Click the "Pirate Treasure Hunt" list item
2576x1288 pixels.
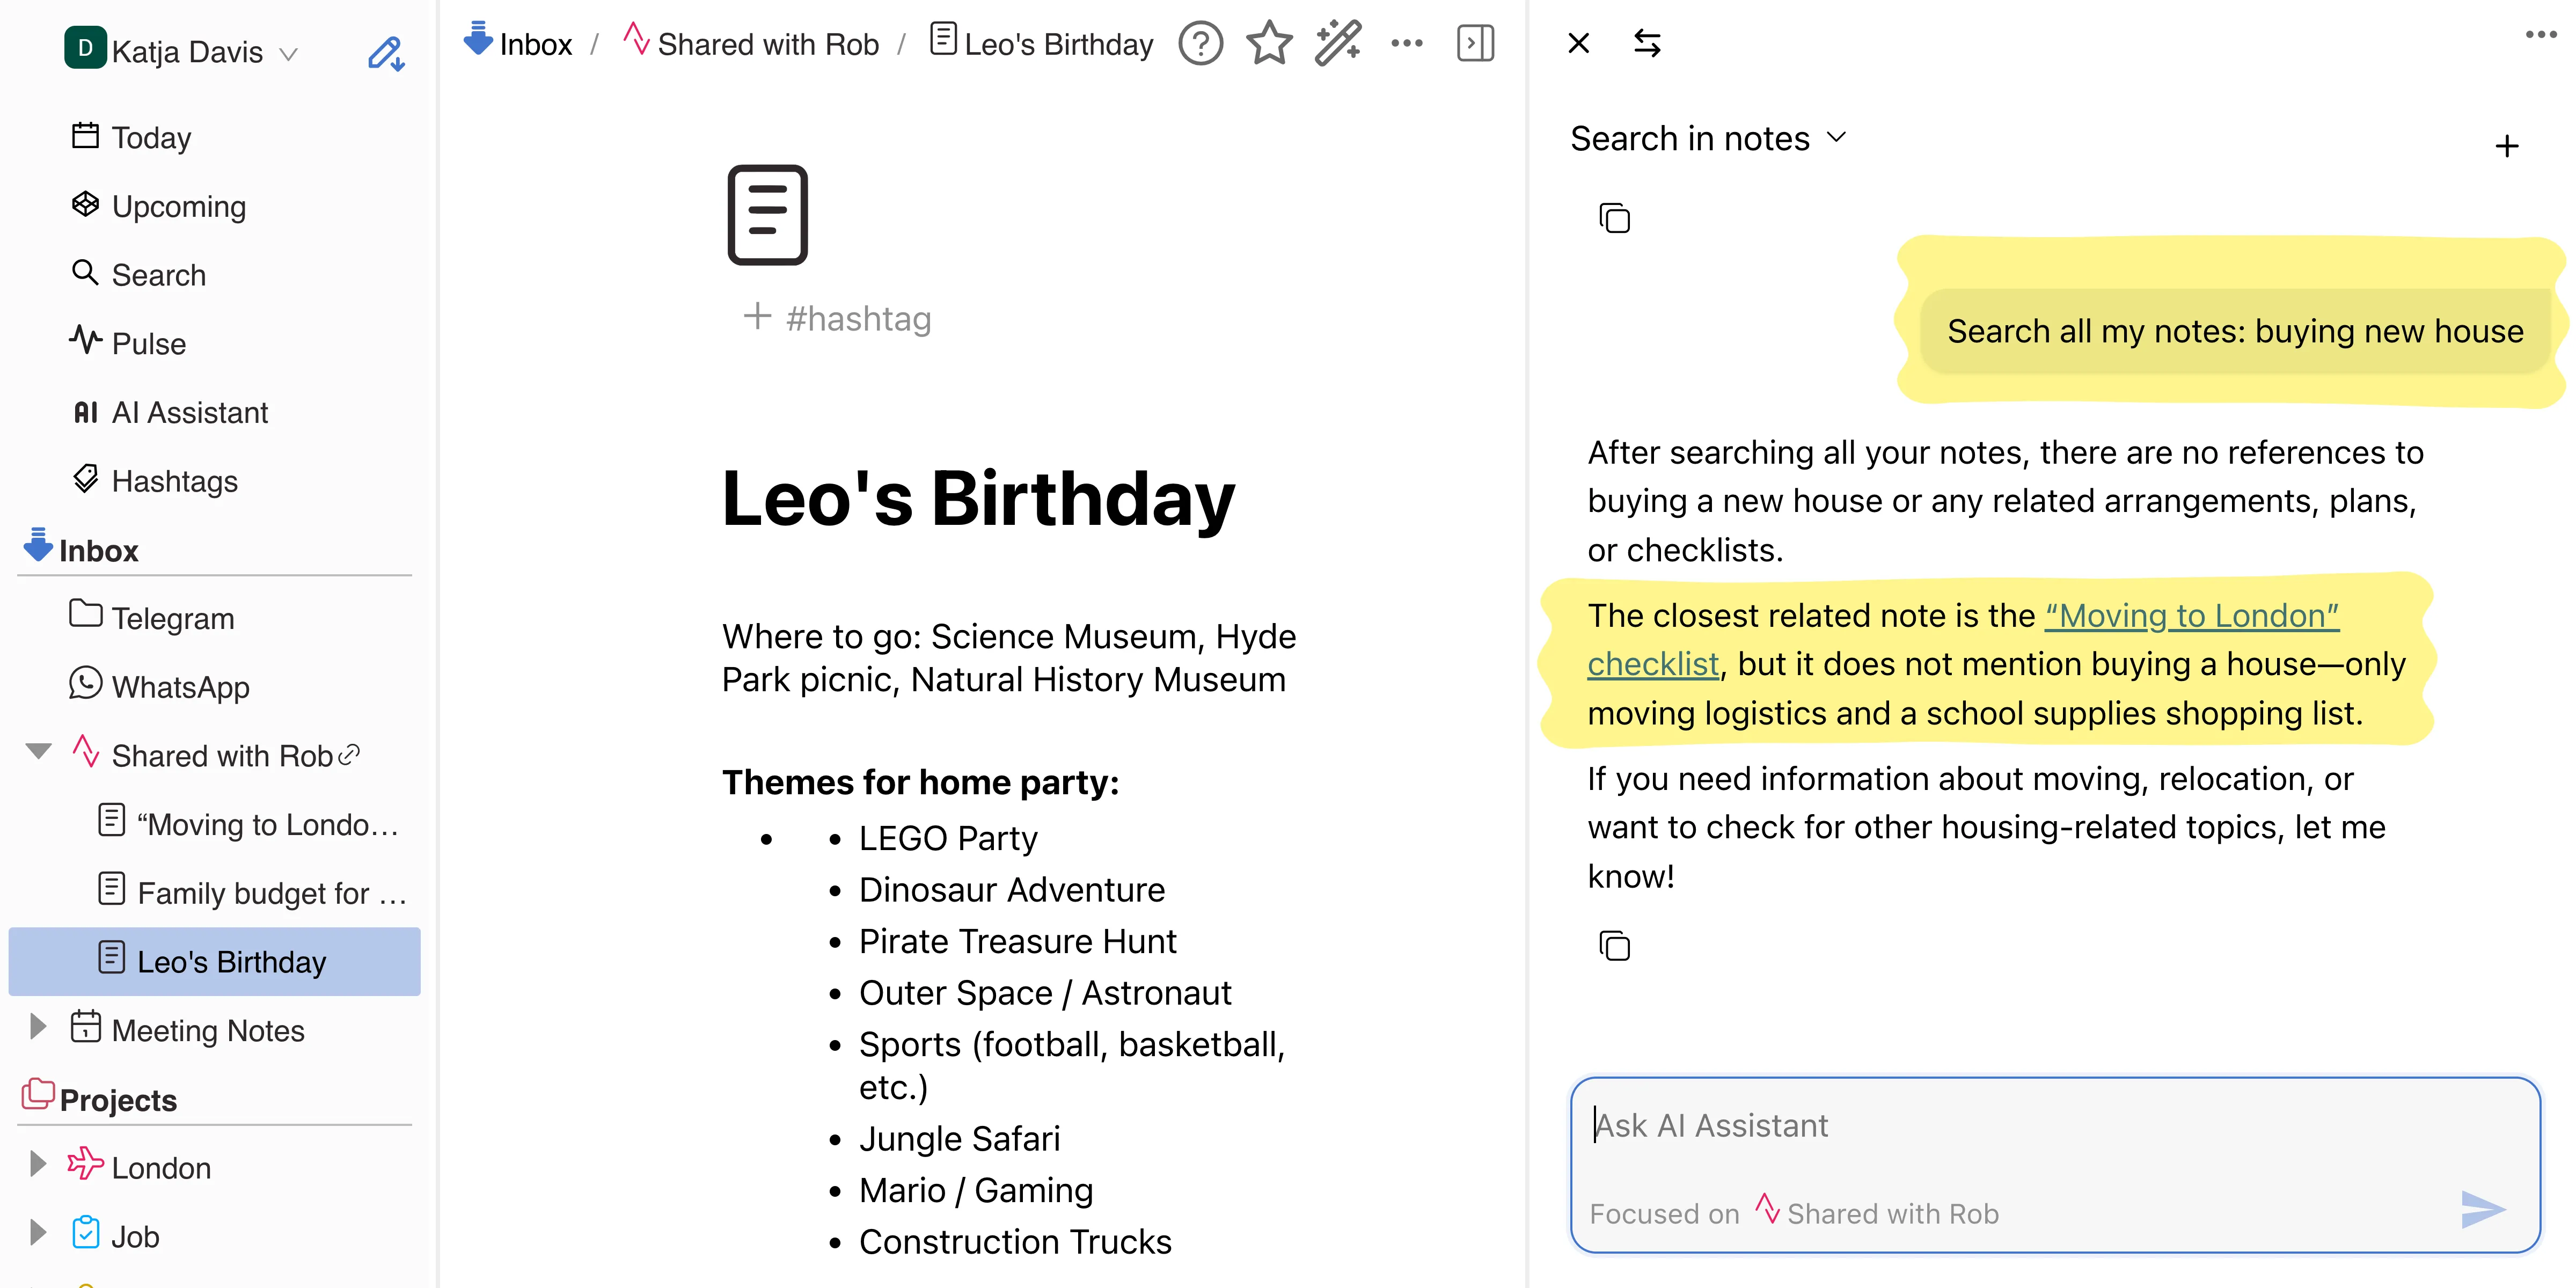[x=1017, y=941]
